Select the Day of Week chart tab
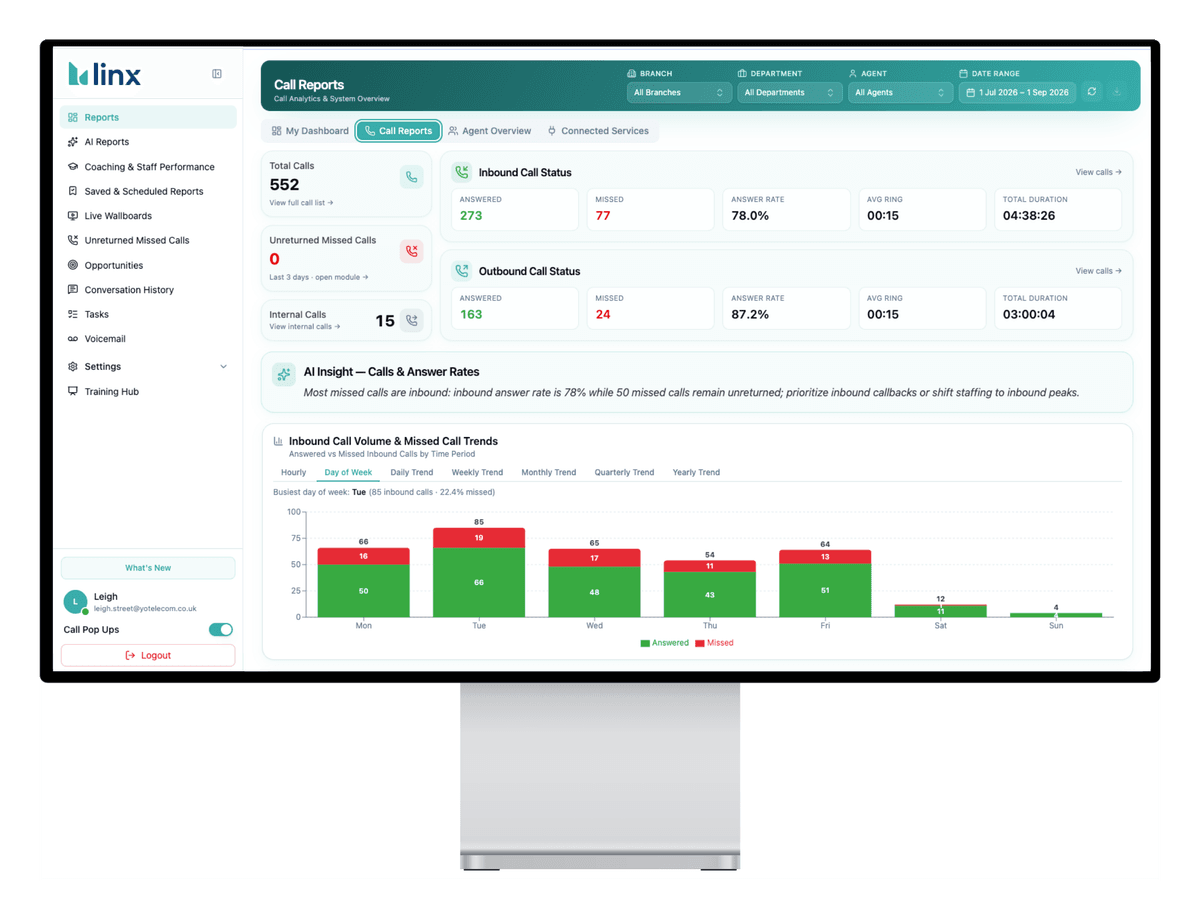 tap(348, 472)
